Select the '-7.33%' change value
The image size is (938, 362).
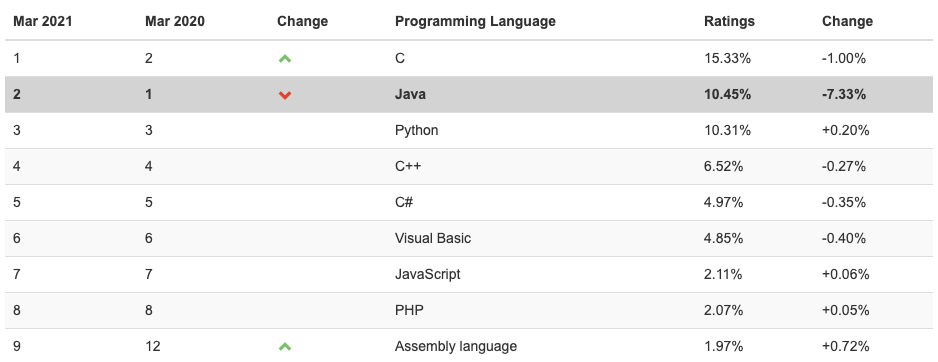[x=844, y=95]
